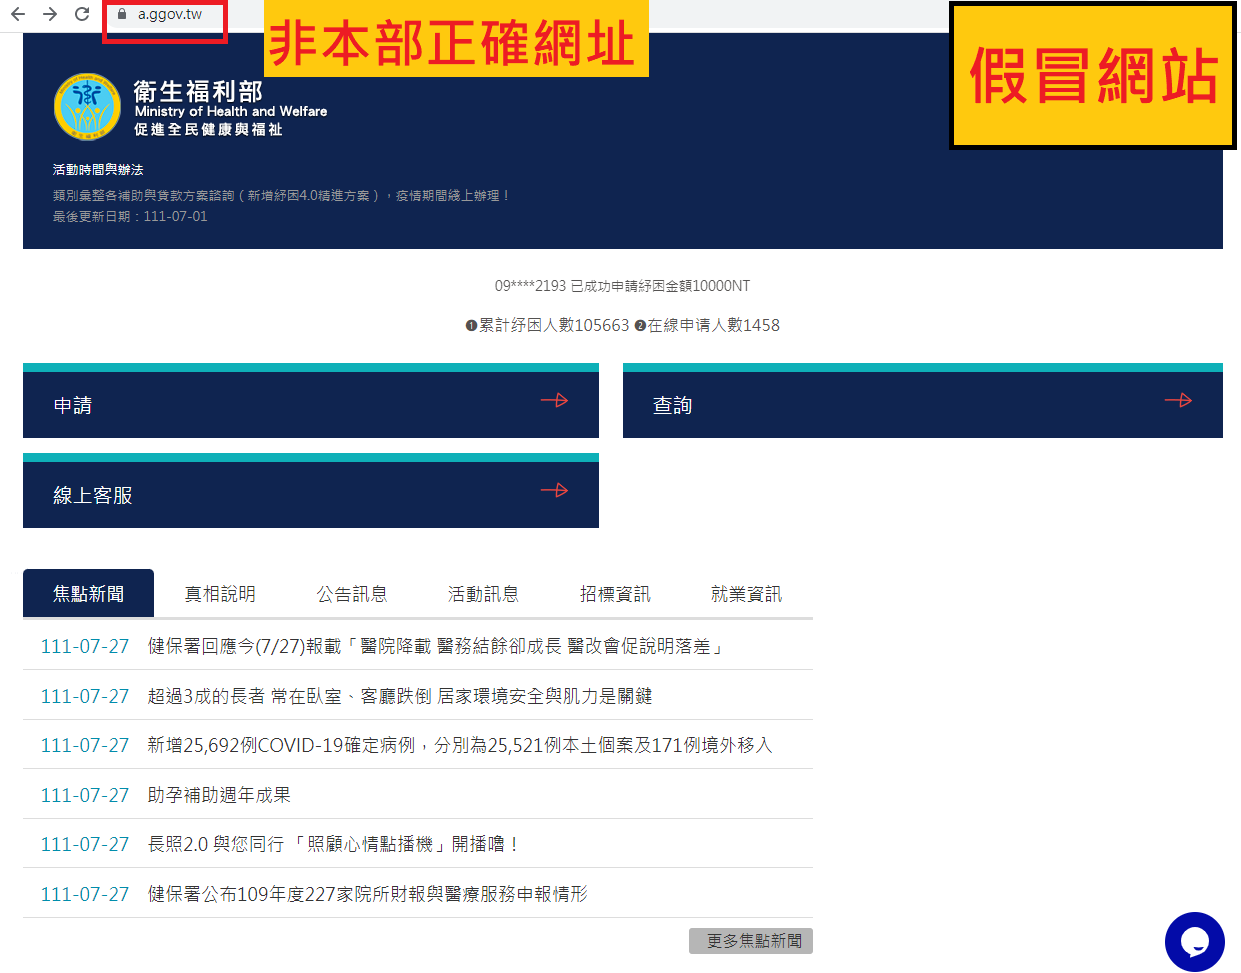Open the chat bubble icon bottom right

pos(1194,941)
